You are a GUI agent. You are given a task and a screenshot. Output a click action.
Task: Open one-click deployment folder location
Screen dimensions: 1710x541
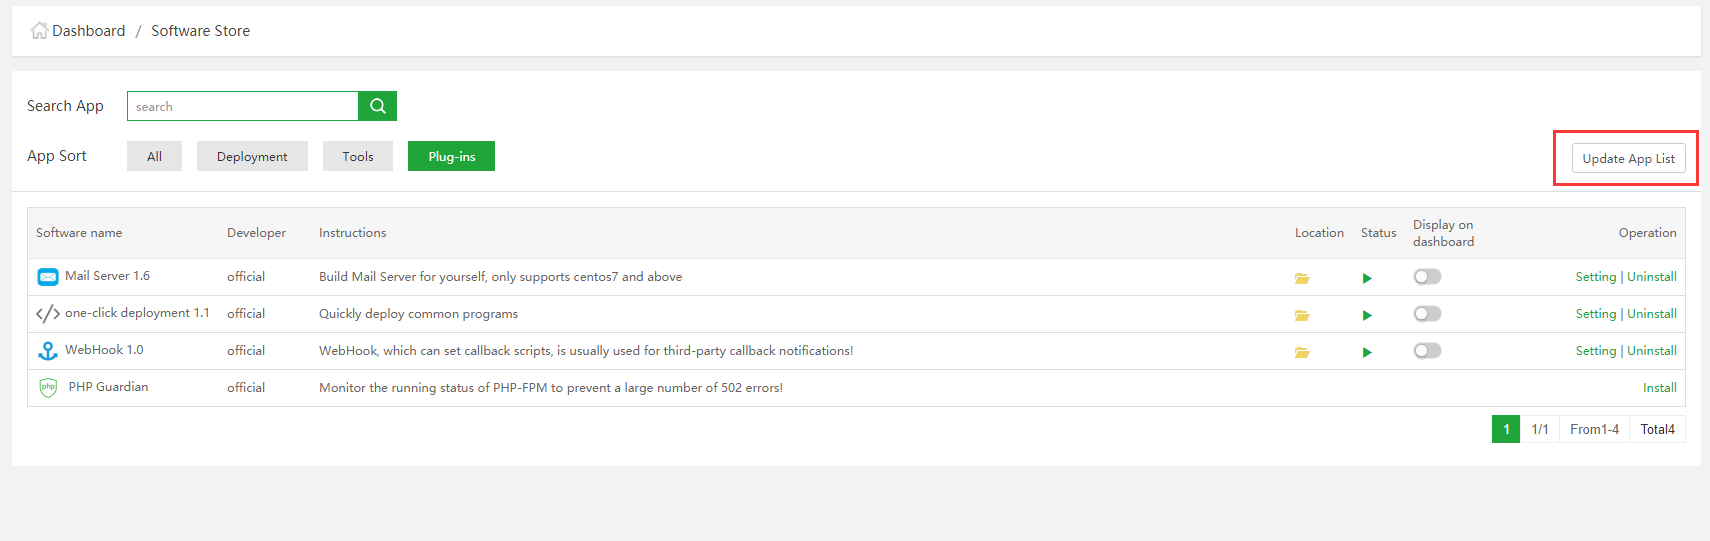tap(1302, 315)
